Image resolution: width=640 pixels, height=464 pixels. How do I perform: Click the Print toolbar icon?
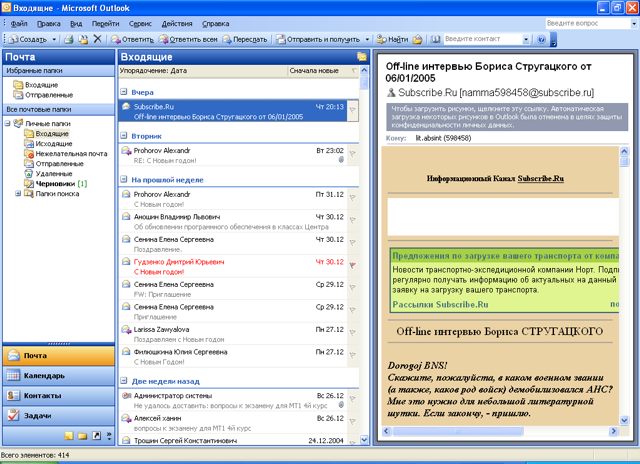[69, 39]
